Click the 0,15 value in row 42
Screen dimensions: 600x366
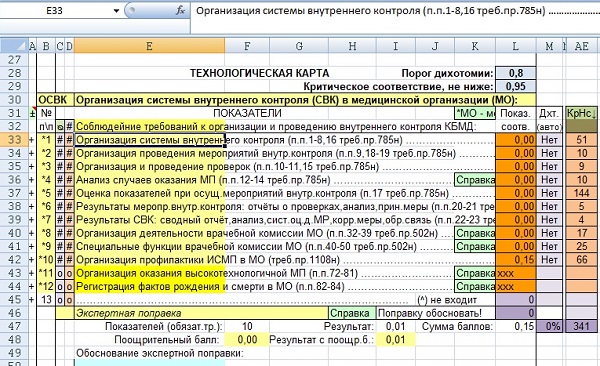pyautogui.click(x=516, y=260)
